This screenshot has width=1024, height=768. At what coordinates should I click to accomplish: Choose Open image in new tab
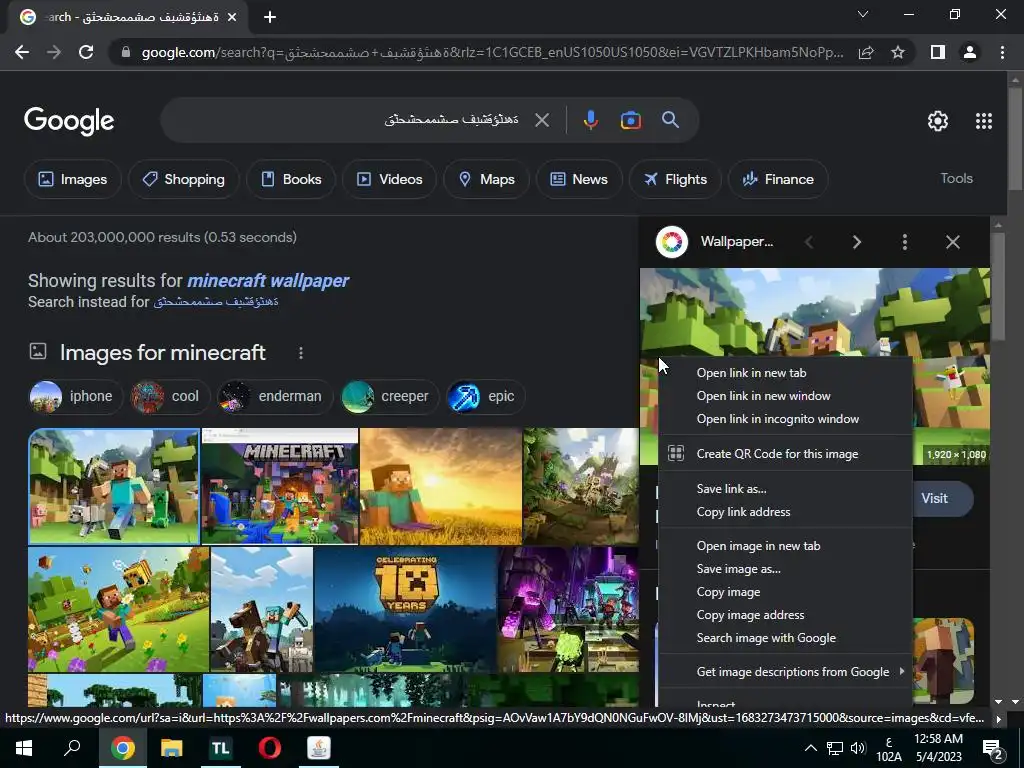pyautogui.click(x=786, y=546)
